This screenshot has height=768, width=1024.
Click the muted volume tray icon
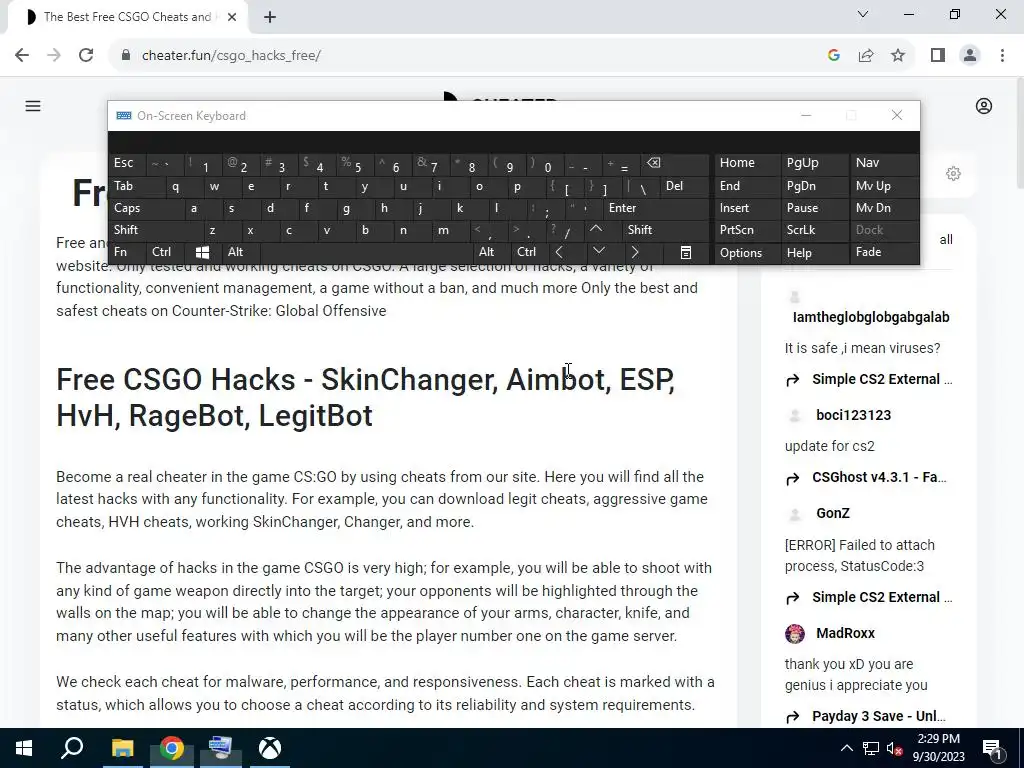coord(894,748)
